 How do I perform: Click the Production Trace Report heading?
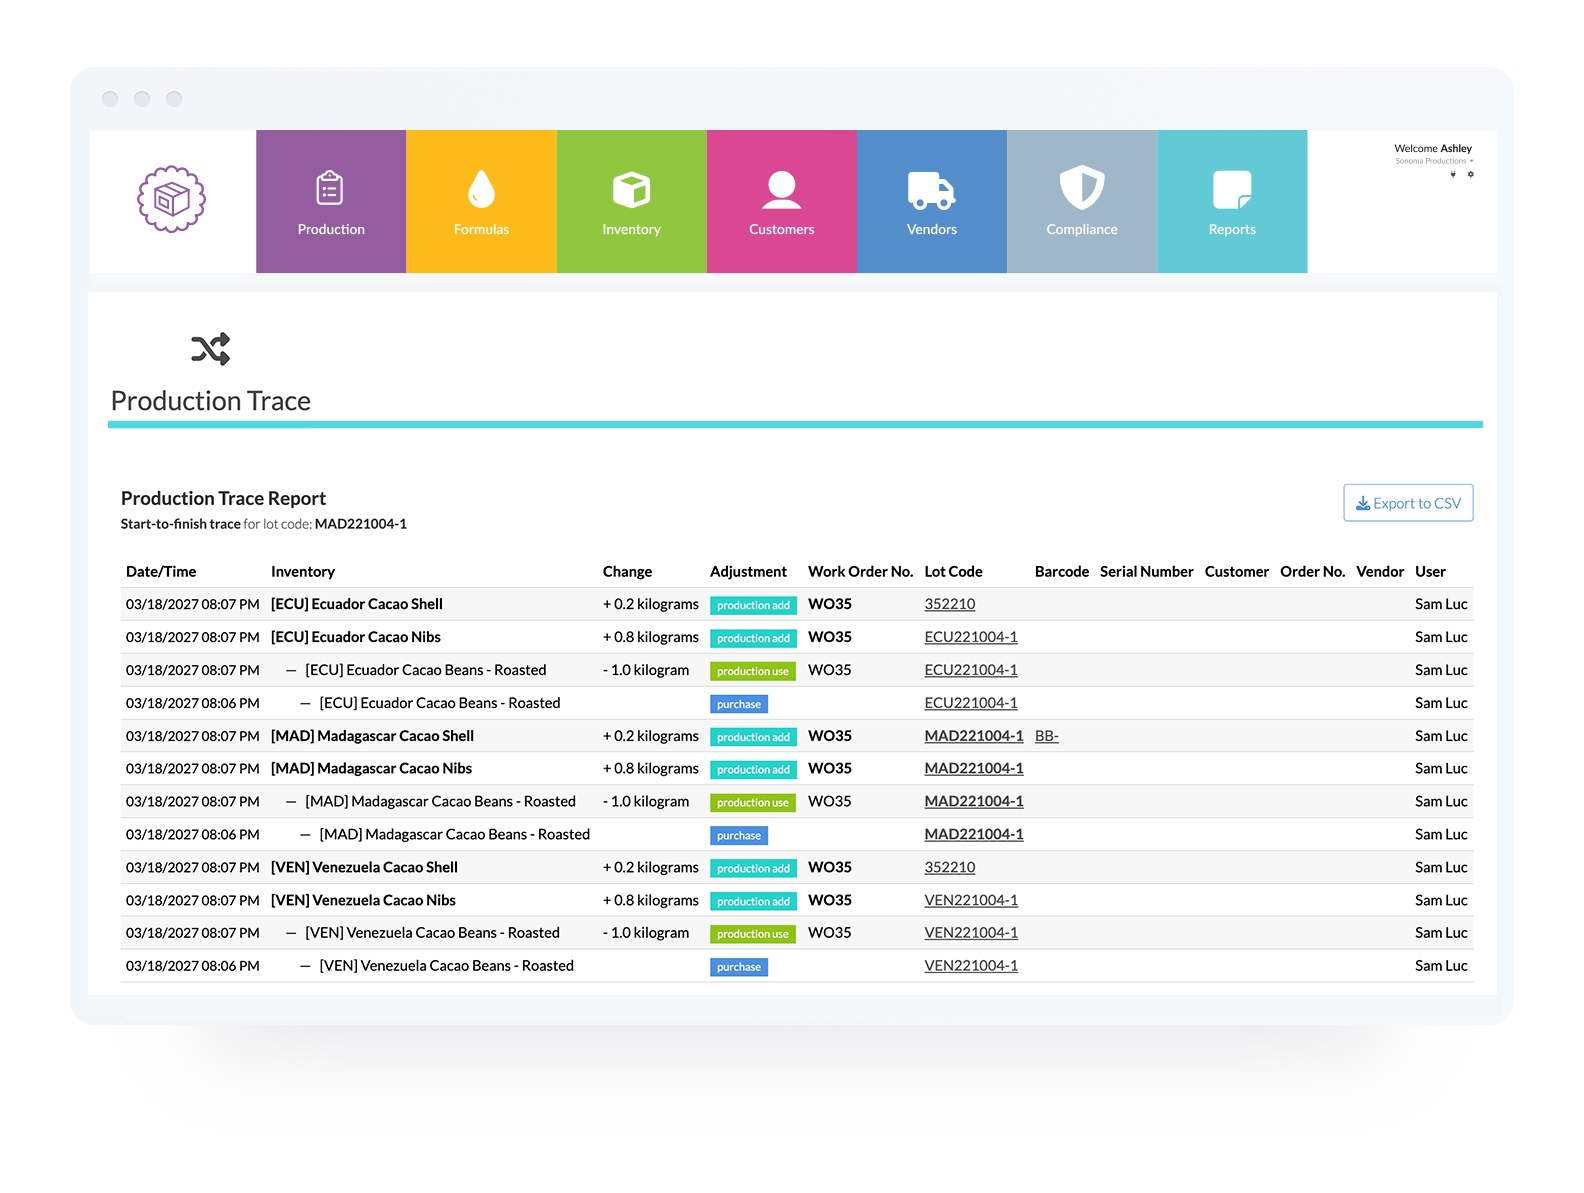coord(224,498)
